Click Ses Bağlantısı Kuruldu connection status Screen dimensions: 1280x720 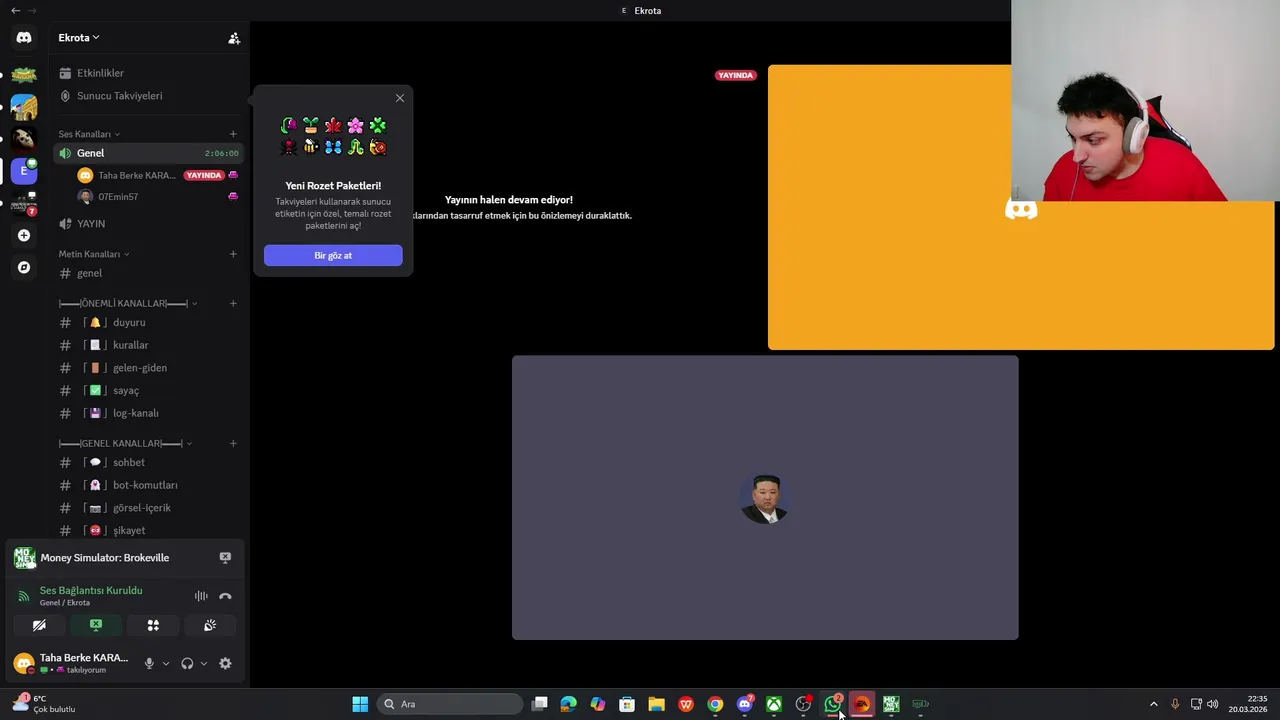click(x=91, y=590)
